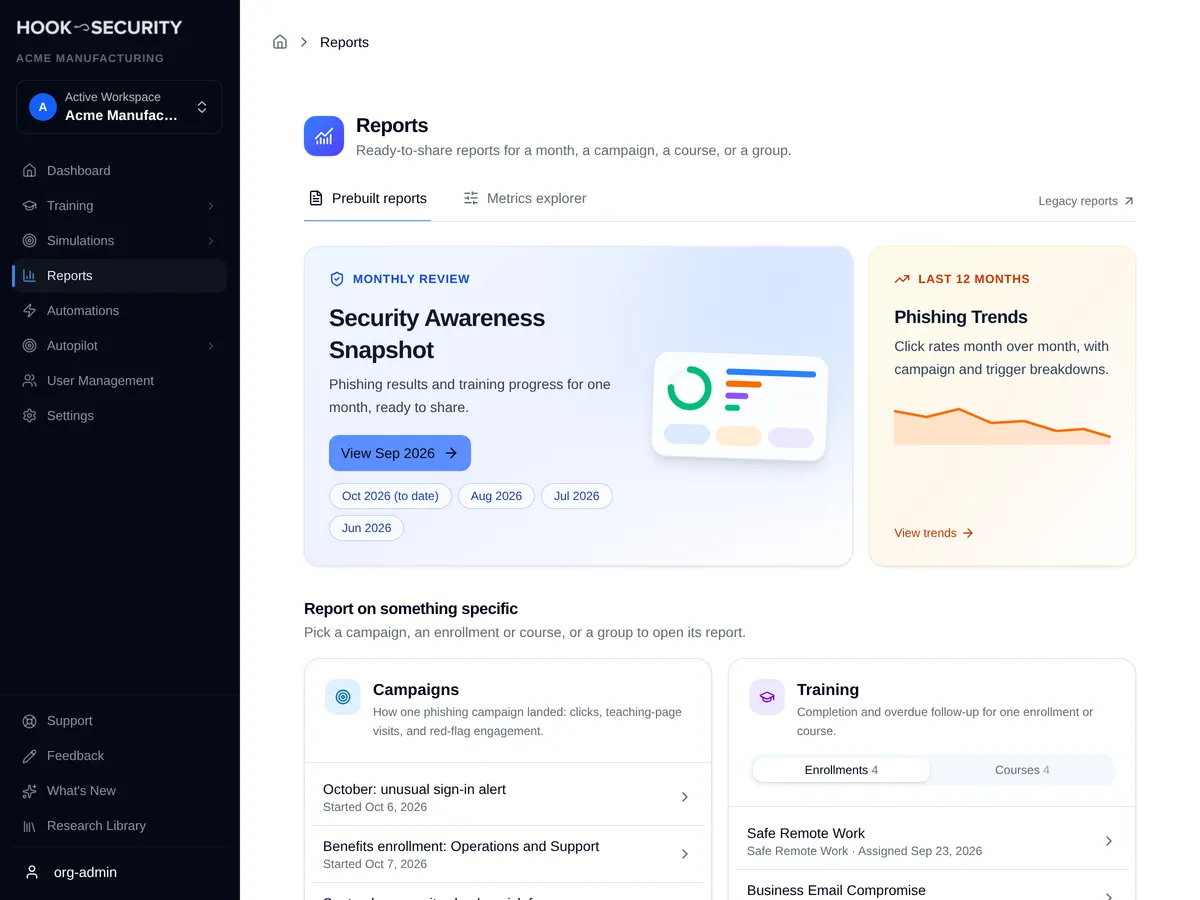
Task: Click the Hook Security logo
Action: 99,28
